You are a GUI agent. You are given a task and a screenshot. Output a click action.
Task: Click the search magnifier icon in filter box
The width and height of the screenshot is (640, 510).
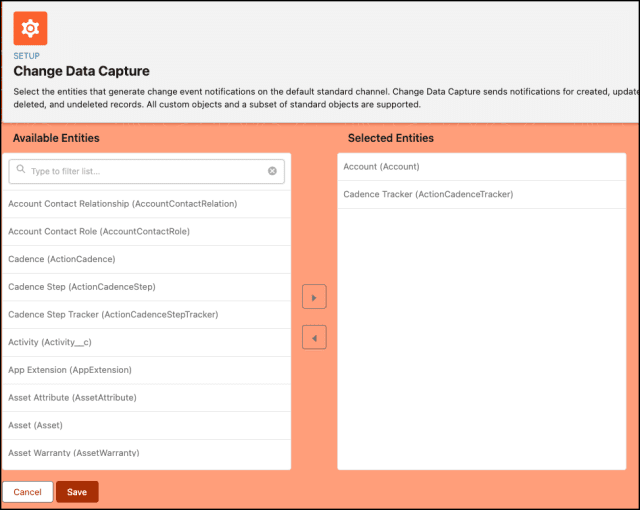20,171
